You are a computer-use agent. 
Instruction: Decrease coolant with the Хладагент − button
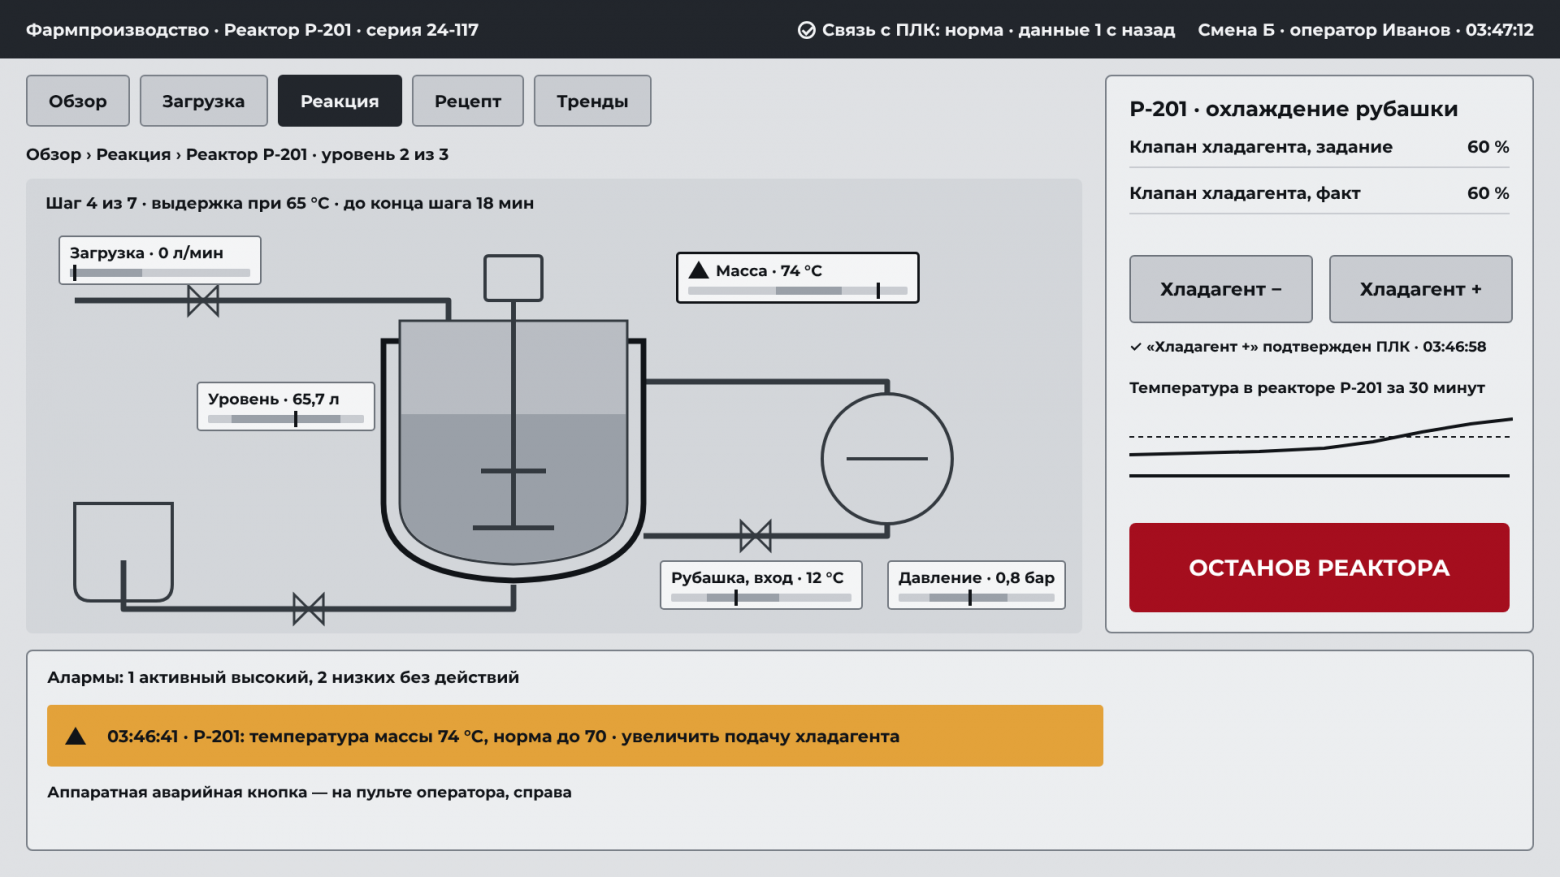[x=1221, y=289]
